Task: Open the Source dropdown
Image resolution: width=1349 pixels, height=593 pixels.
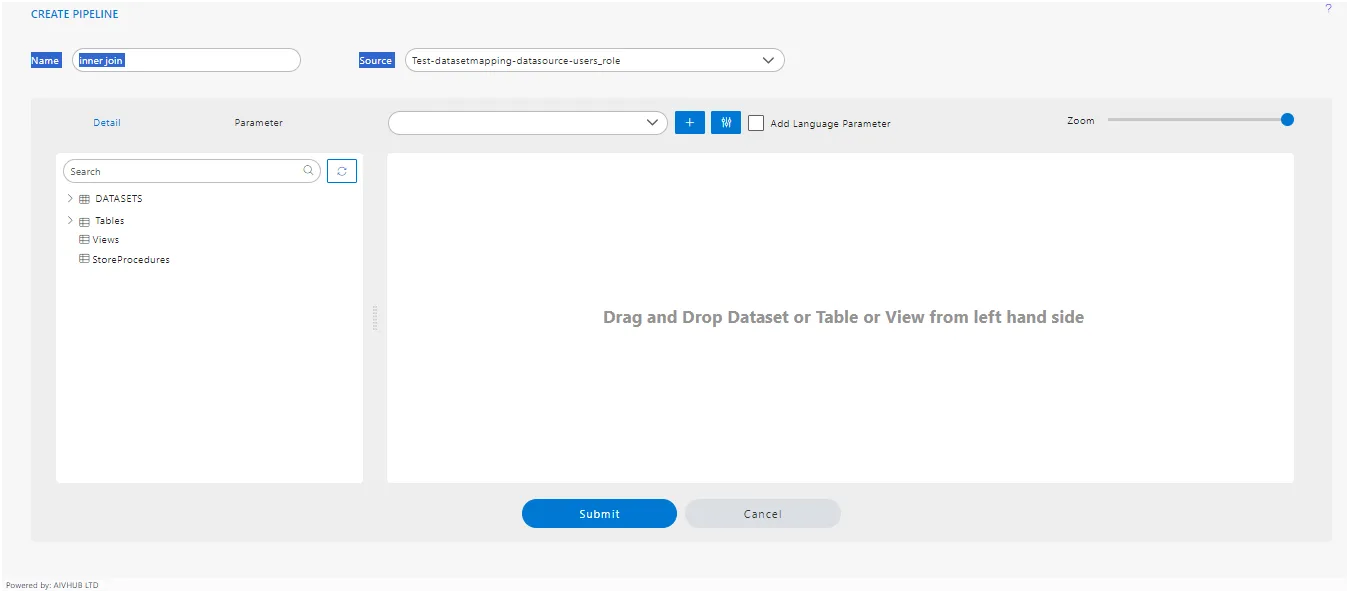Action: 594,60
